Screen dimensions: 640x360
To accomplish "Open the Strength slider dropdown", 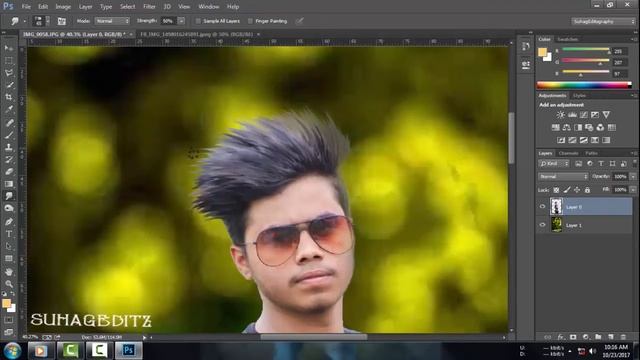I will (x=181, y=21).
